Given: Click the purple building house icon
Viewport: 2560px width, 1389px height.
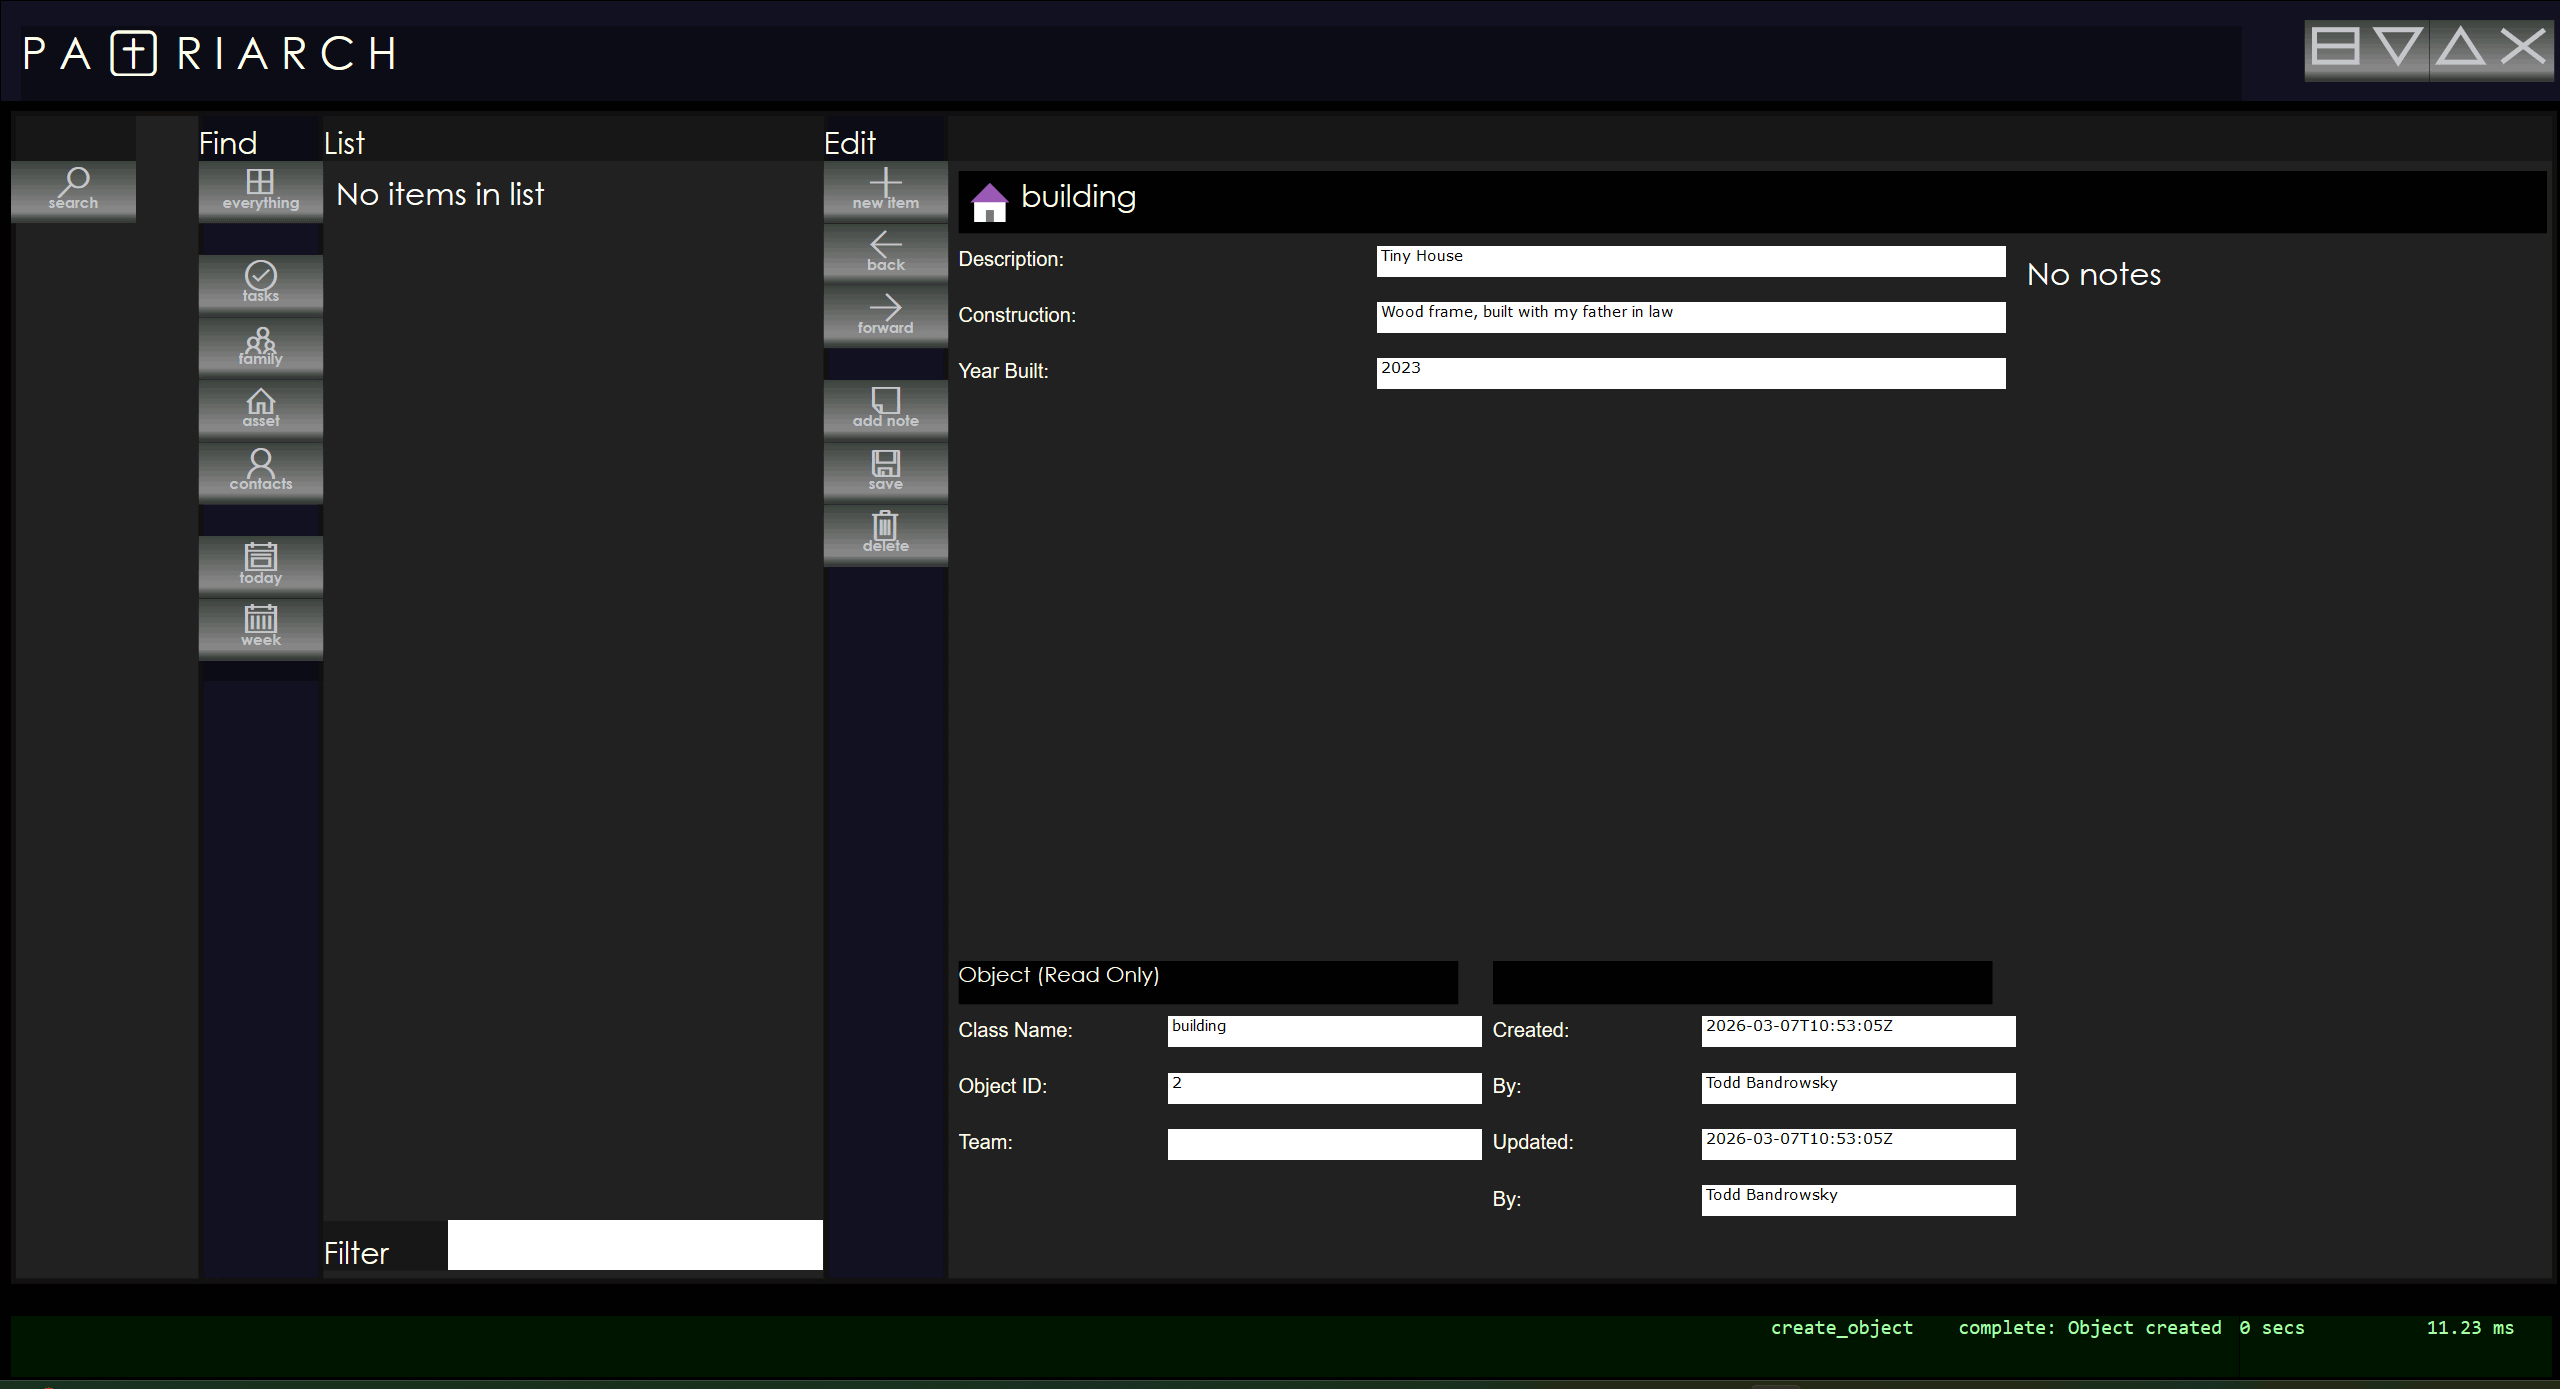Looking at the screenshot, I should (989, 202).
